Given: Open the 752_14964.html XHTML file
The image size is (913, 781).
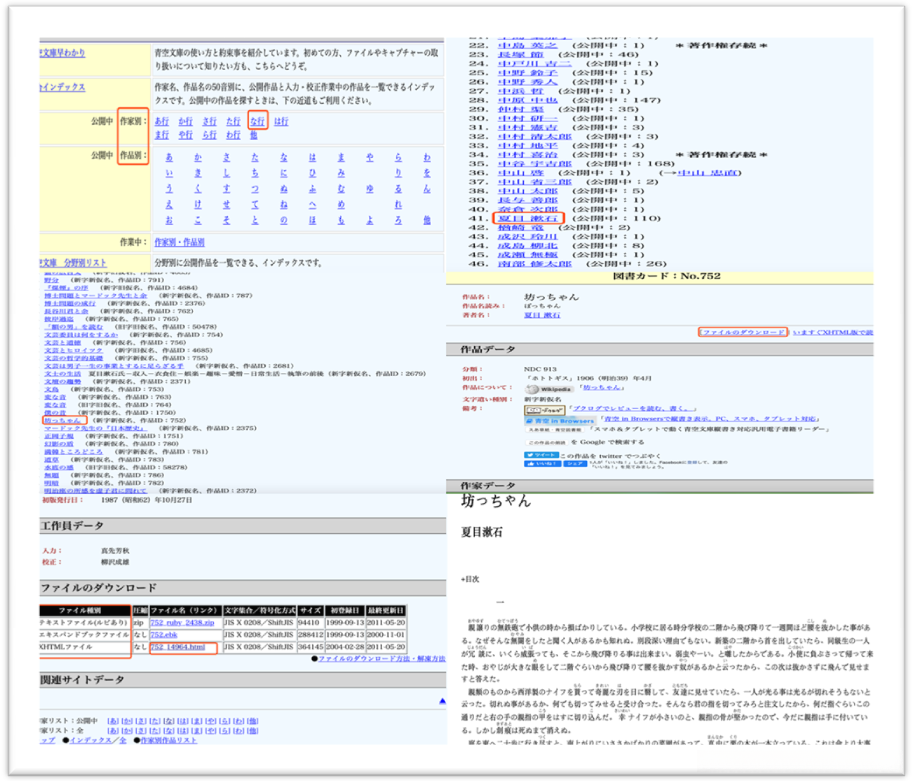Looking at the screenshot, I should point(178,647).
